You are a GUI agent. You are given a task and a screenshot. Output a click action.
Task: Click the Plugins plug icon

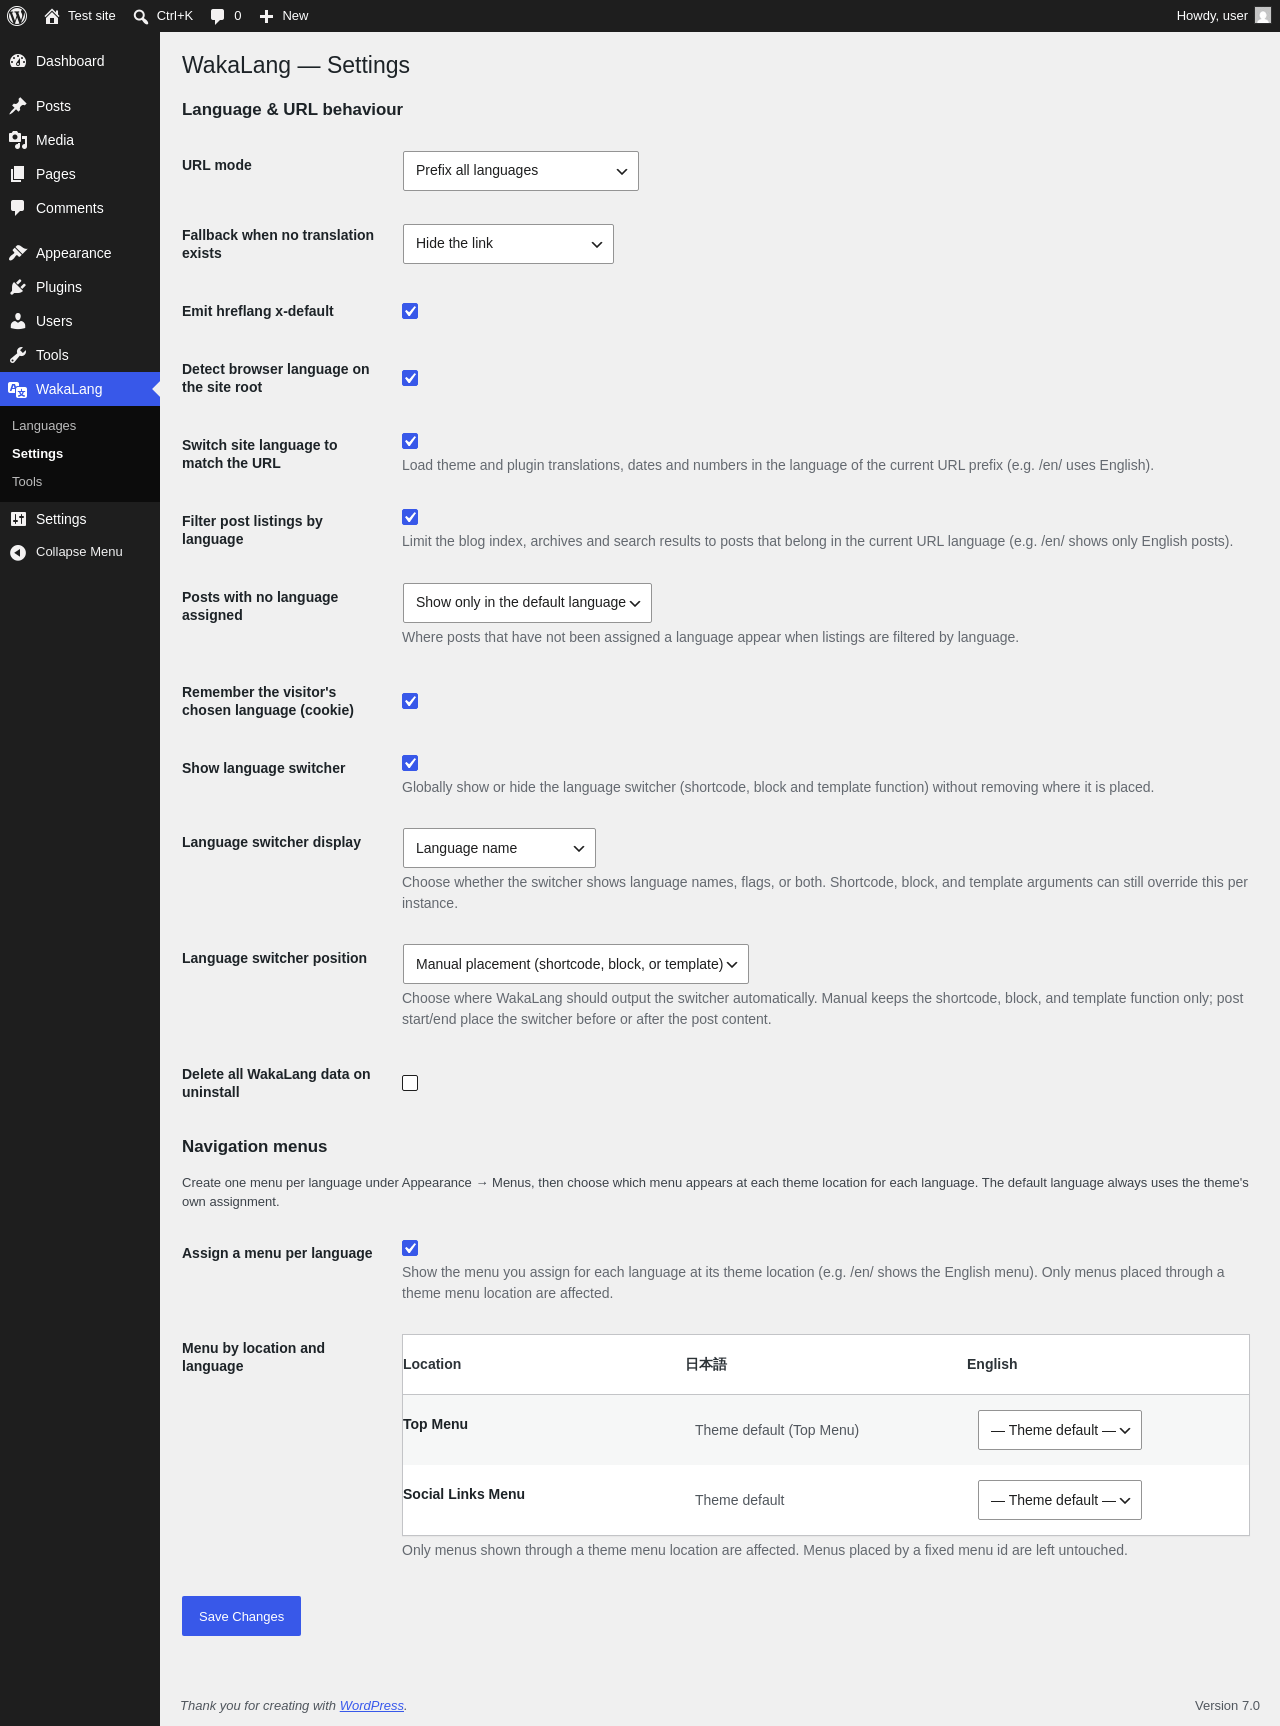click(x=18, y=287)
